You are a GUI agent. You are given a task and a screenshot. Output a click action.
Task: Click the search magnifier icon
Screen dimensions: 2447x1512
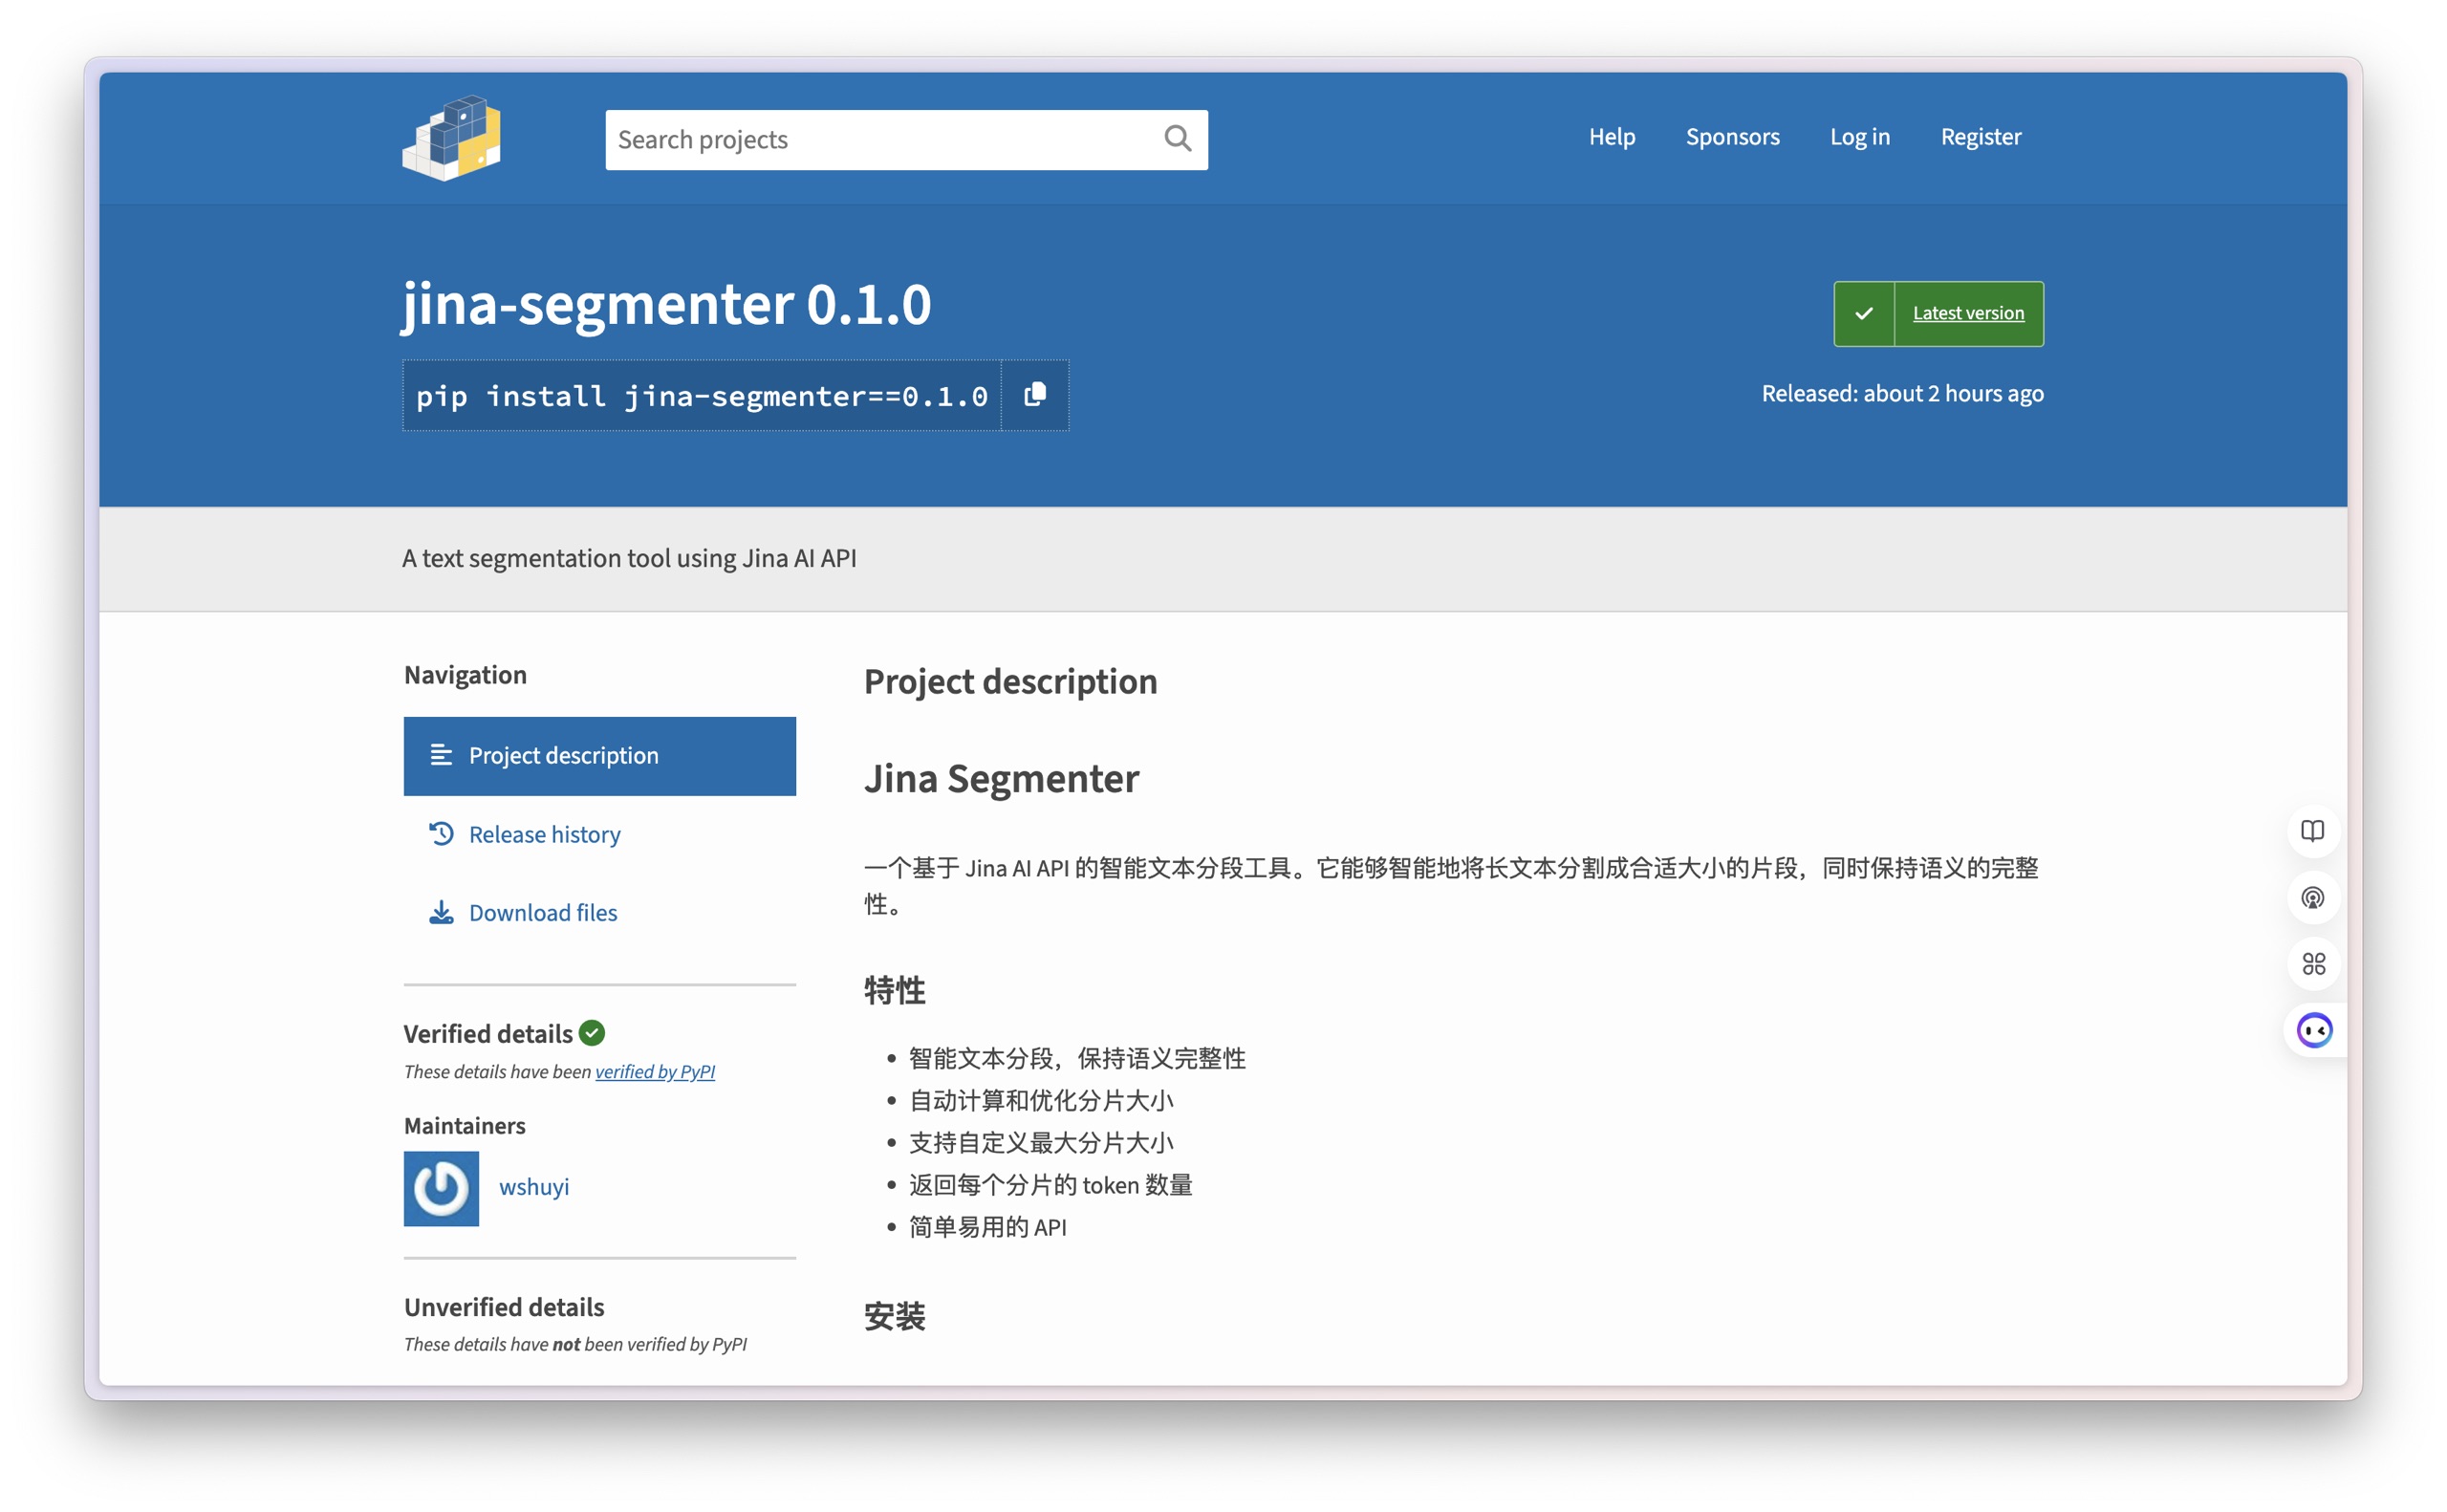(x=1177, y=138)
